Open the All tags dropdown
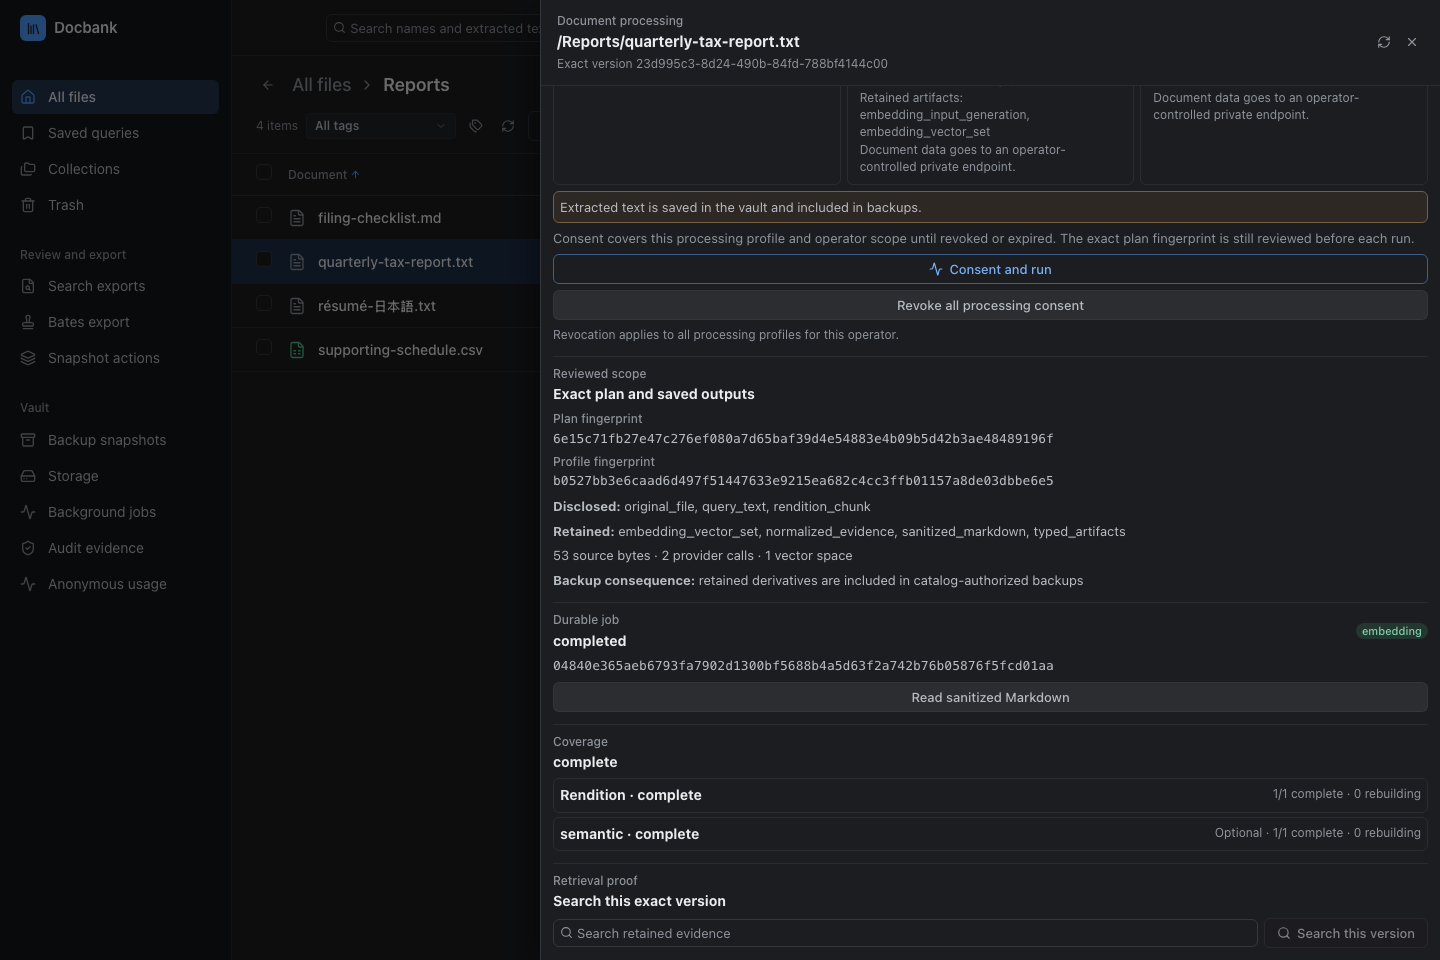1440x960 pixels. (381, 126)
